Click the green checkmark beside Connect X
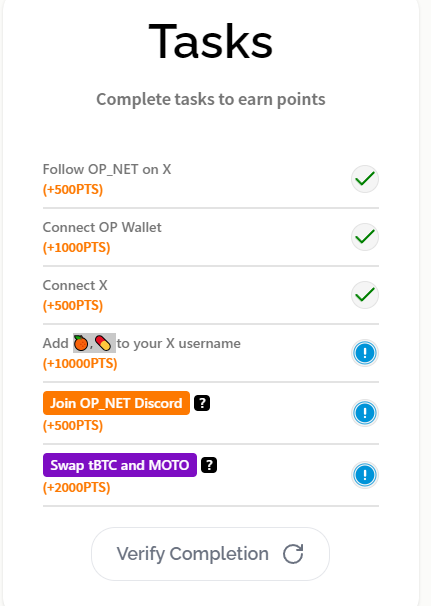 point(365,295)
